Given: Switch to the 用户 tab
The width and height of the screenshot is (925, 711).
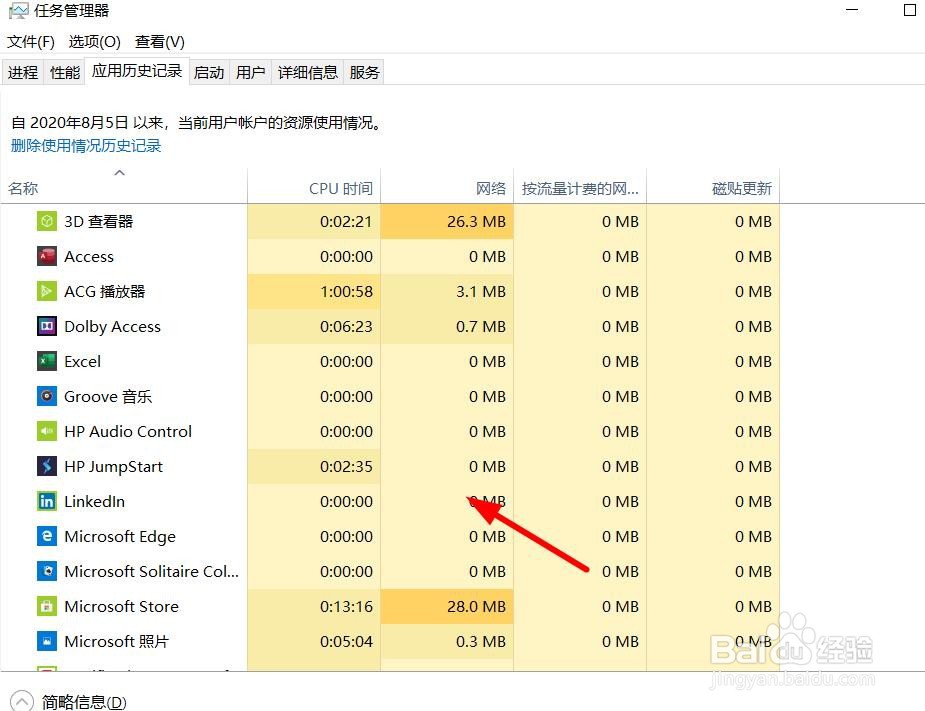Looking at the screenshot, I should coord(250,72).
